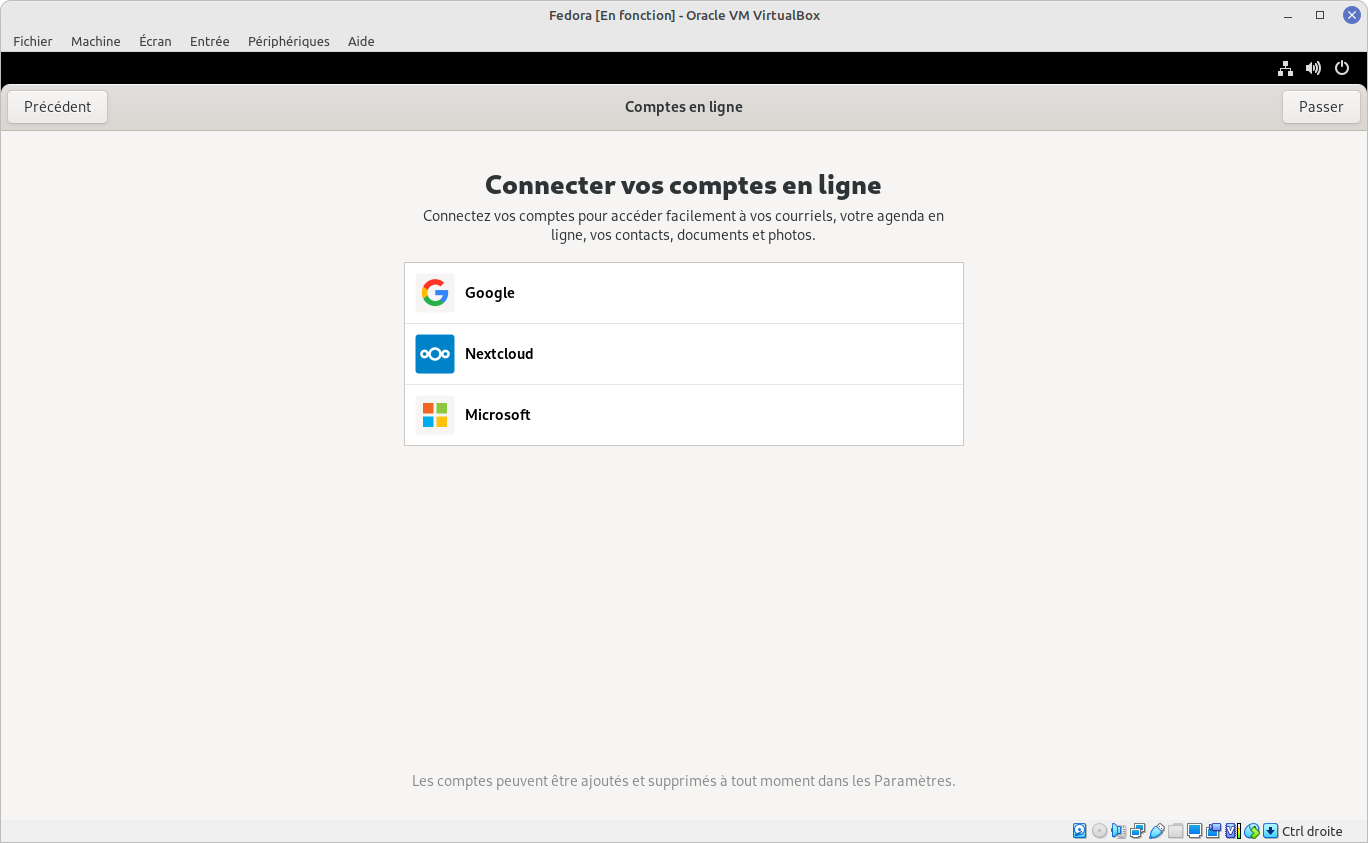Viewport: 1368px width, 843px height.
Task: Click the Paramètres footer note text
Action: [x=684, y=781]
